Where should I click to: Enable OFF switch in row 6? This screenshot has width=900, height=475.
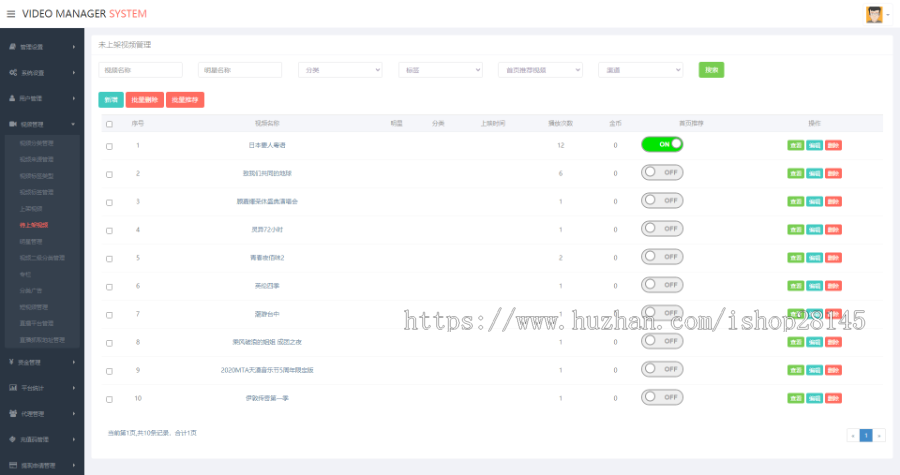662,285
